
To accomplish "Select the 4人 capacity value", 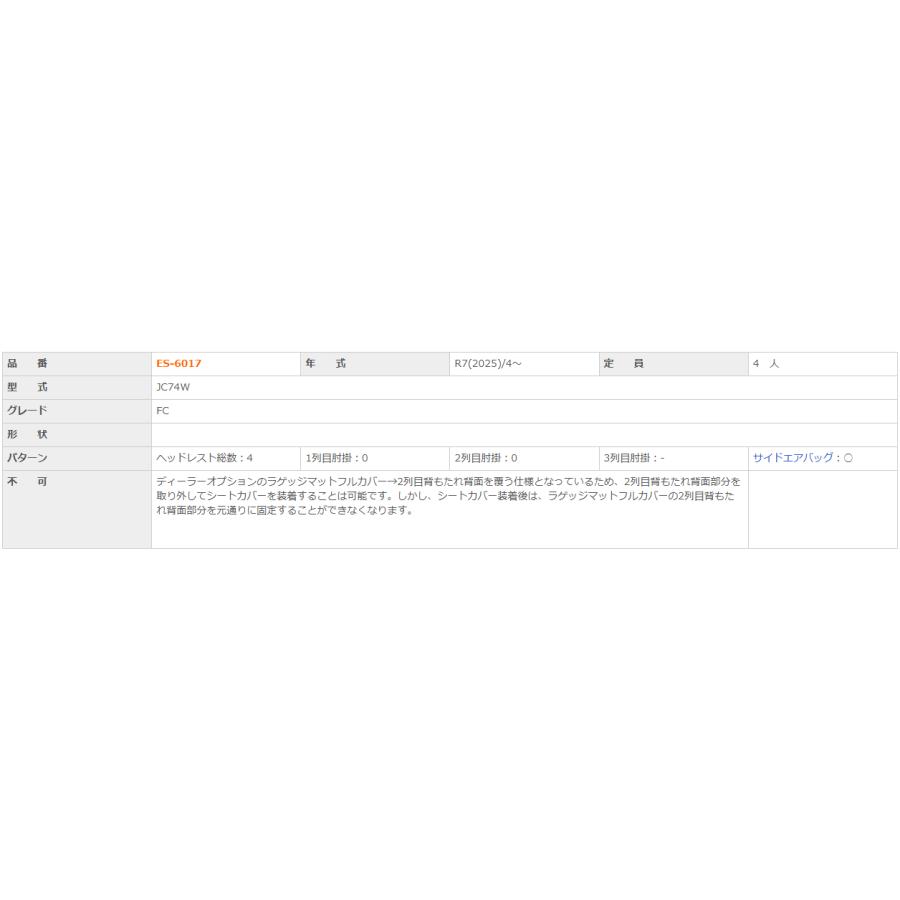I will tap(767, 364).
